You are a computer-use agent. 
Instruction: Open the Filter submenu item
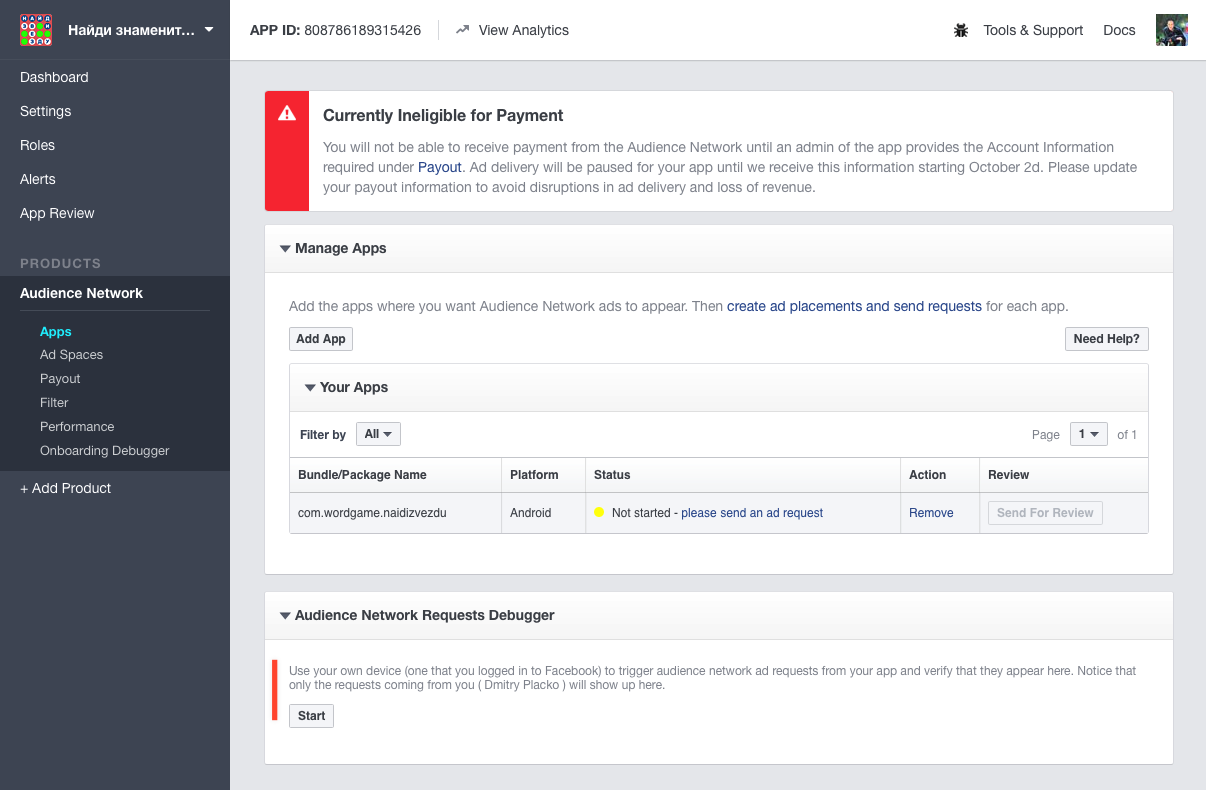point(54,403)
